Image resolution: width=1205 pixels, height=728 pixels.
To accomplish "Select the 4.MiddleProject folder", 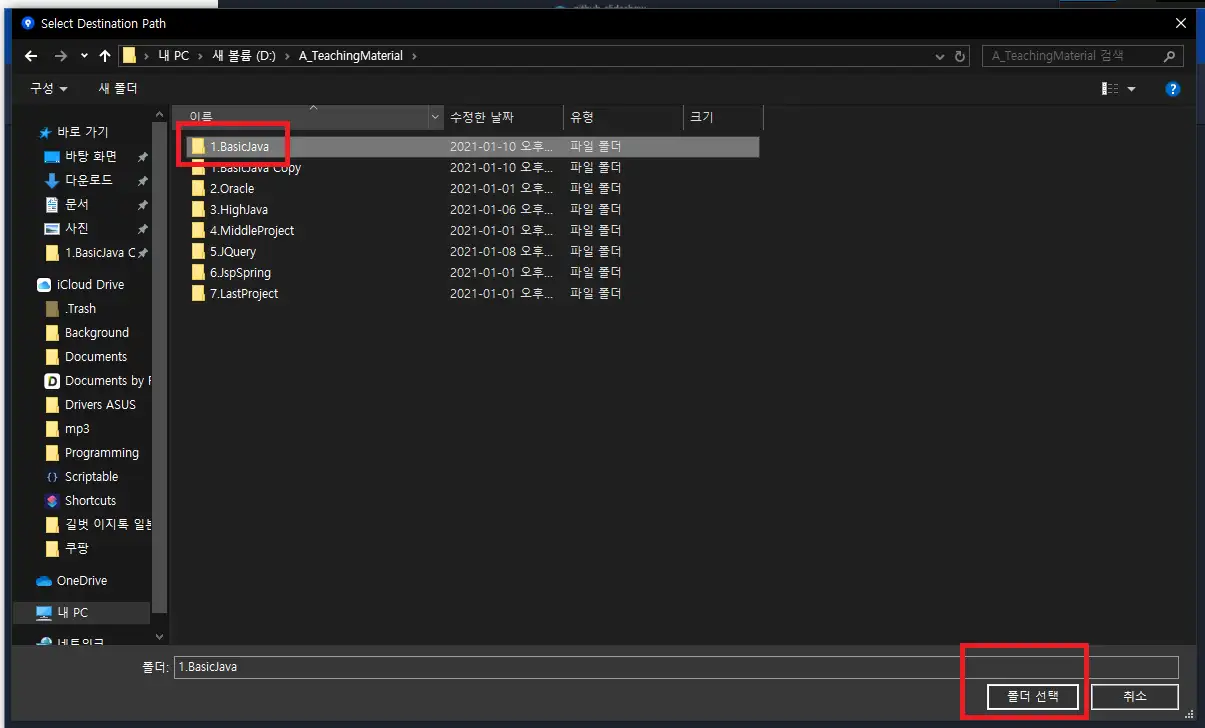I will (x=471, y=230).
